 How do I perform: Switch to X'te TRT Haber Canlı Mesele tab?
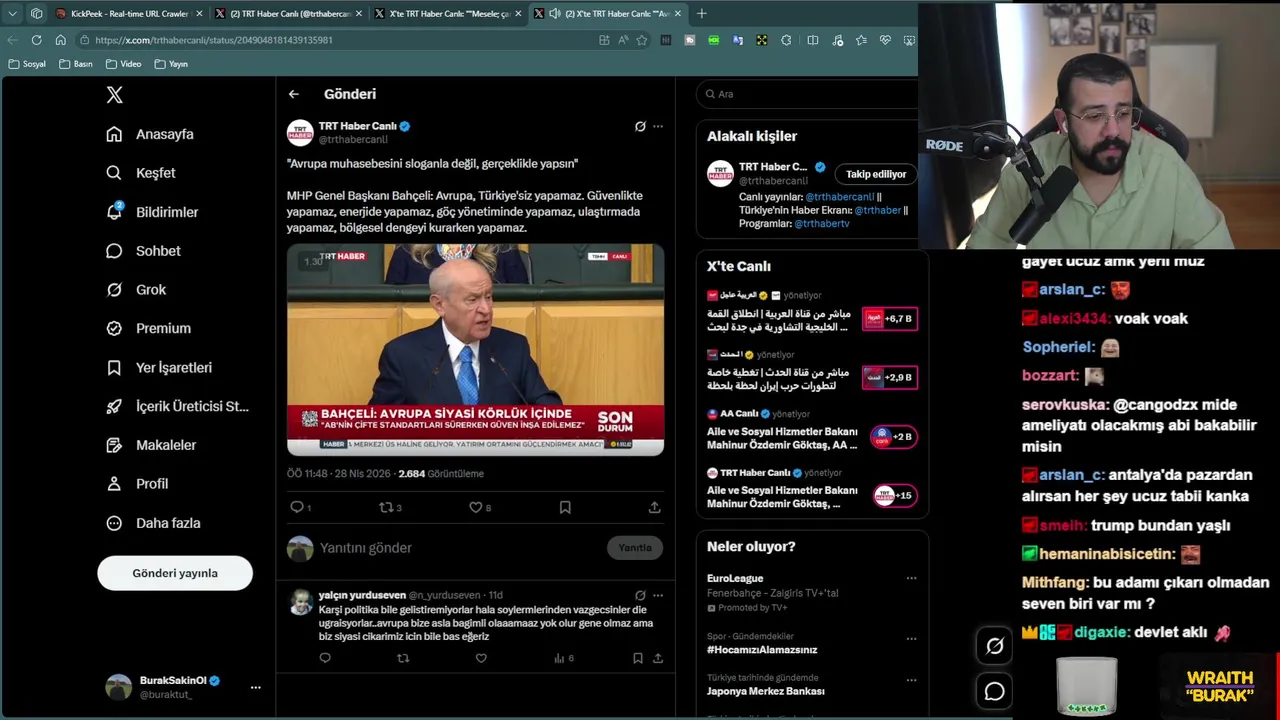[448, 14]
